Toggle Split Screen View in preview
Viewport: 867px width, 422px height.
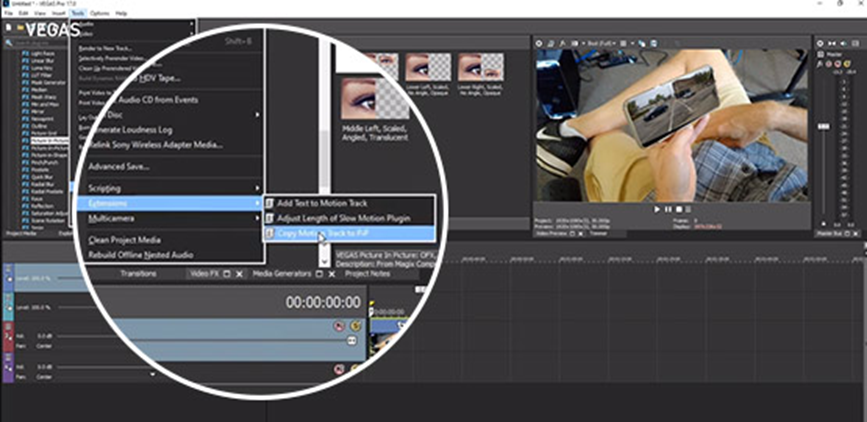(574, 43)
